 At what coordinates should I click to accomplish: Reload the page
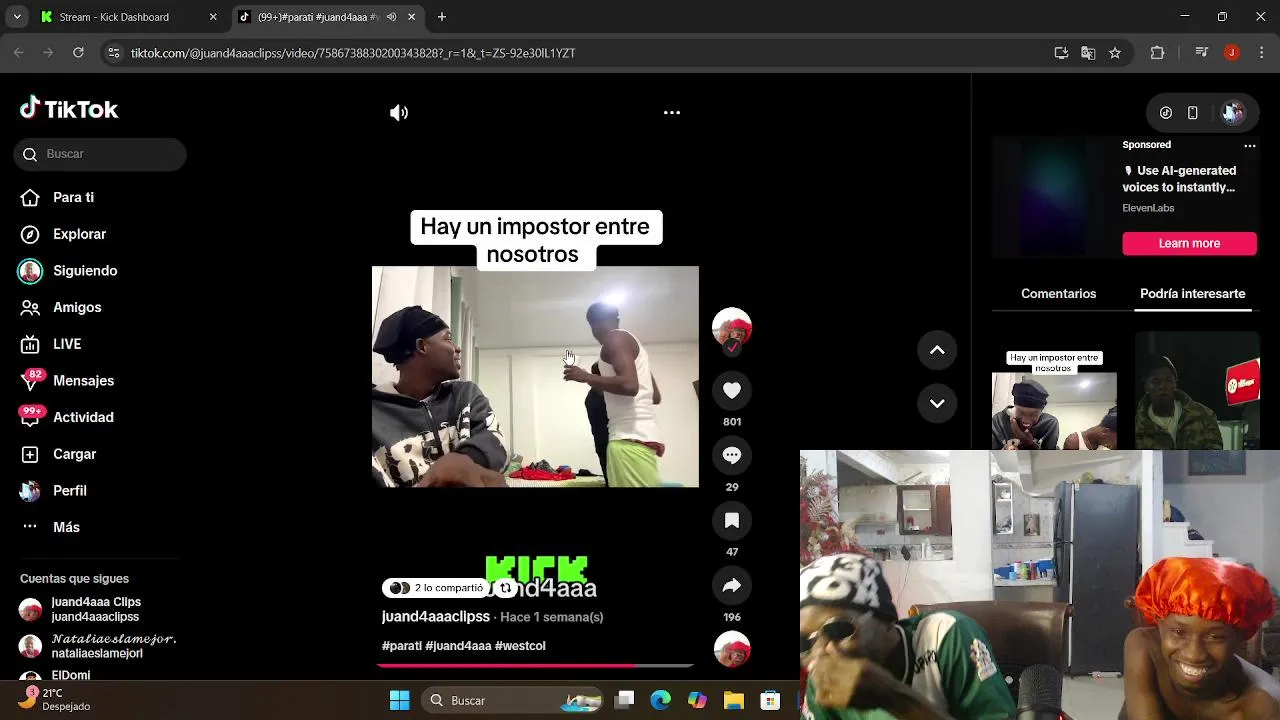78,53
